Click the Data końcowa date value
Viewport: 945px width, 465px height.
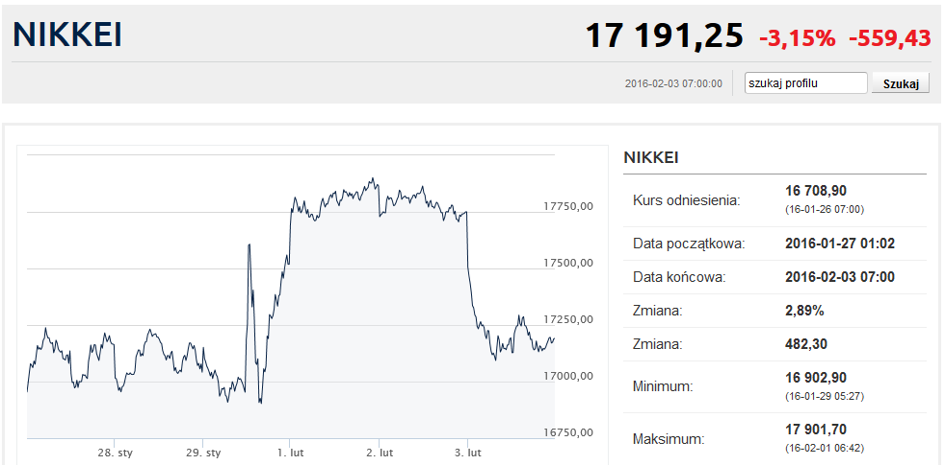[x=840, y=277]
